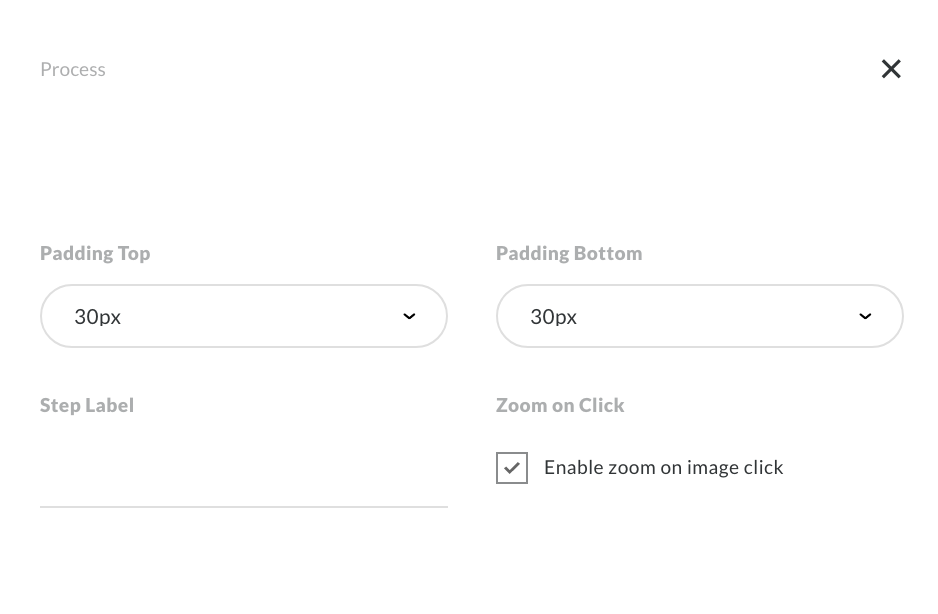Close the Process settings panel
The height and width of the screenshot is (614, 938).
click(x=891, y=69)
